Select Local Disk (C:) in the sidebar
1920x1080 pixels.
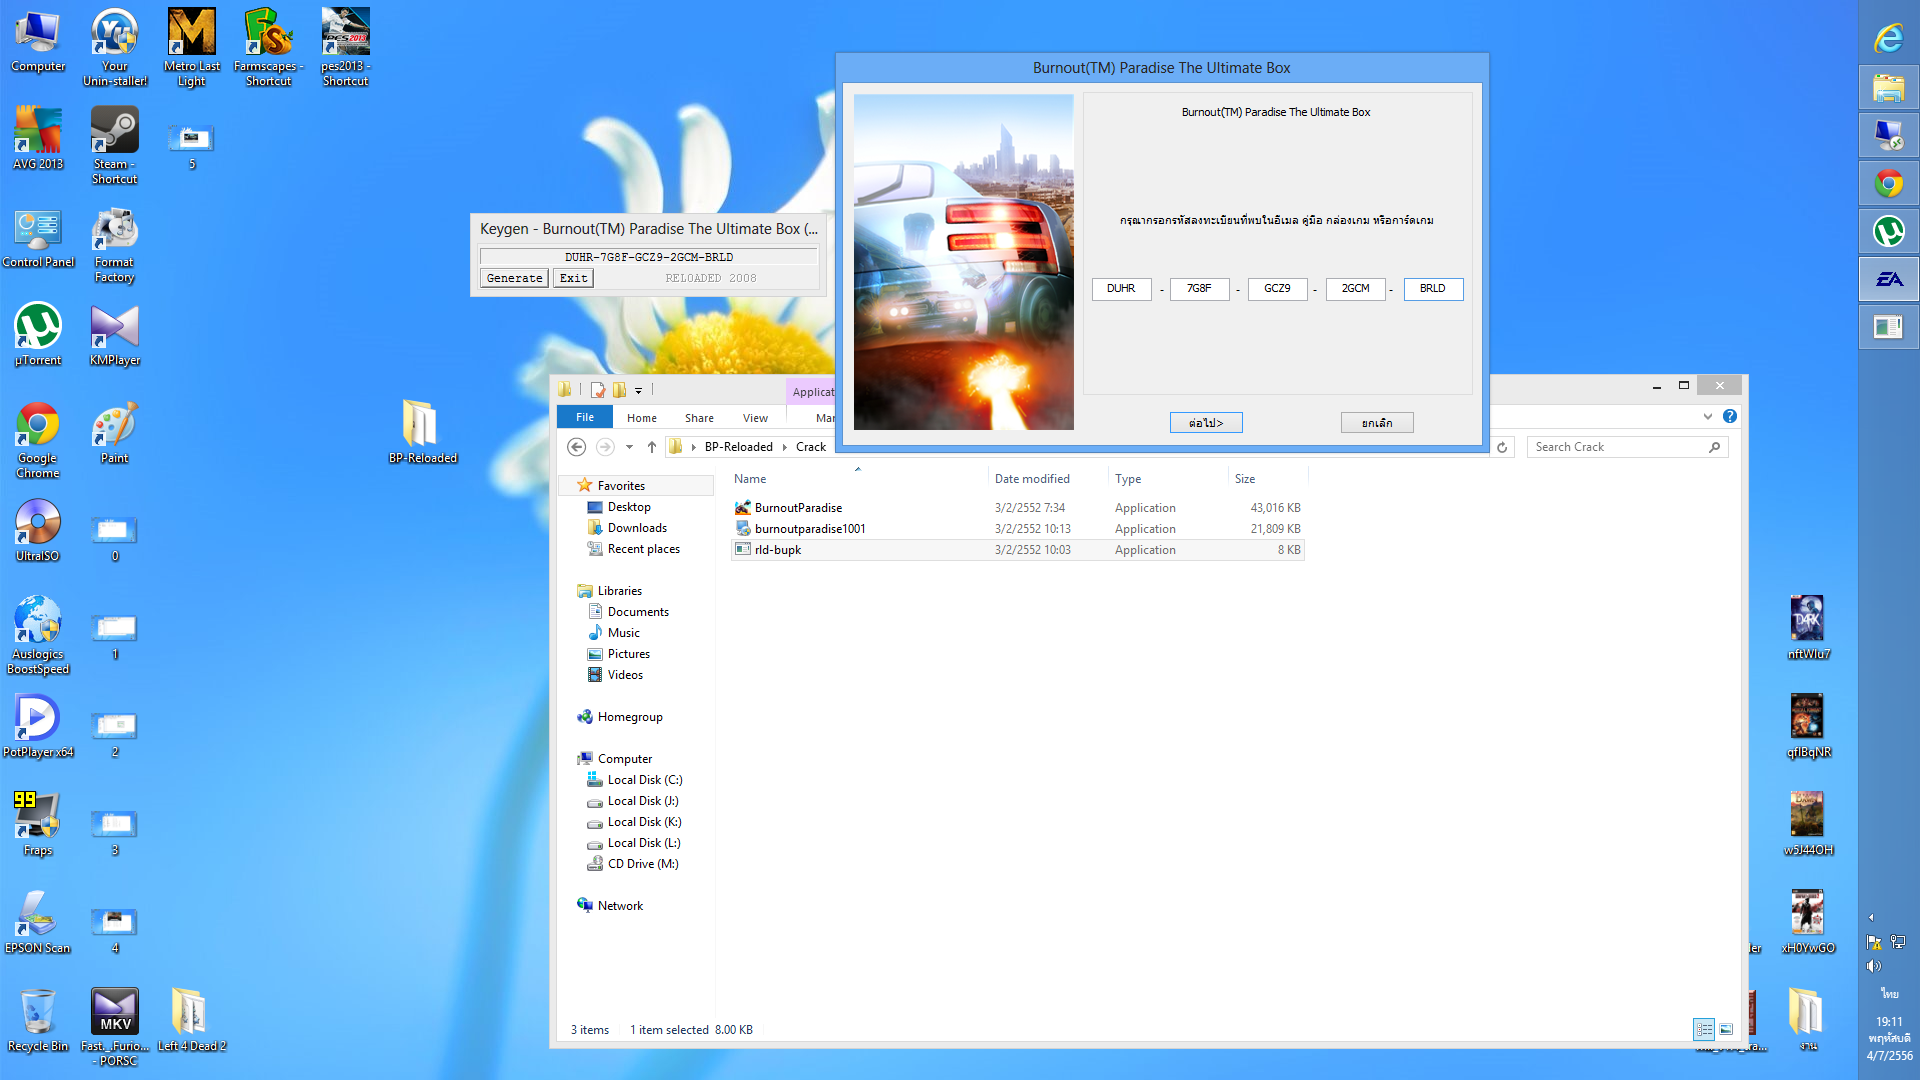[x=644, y=780]
